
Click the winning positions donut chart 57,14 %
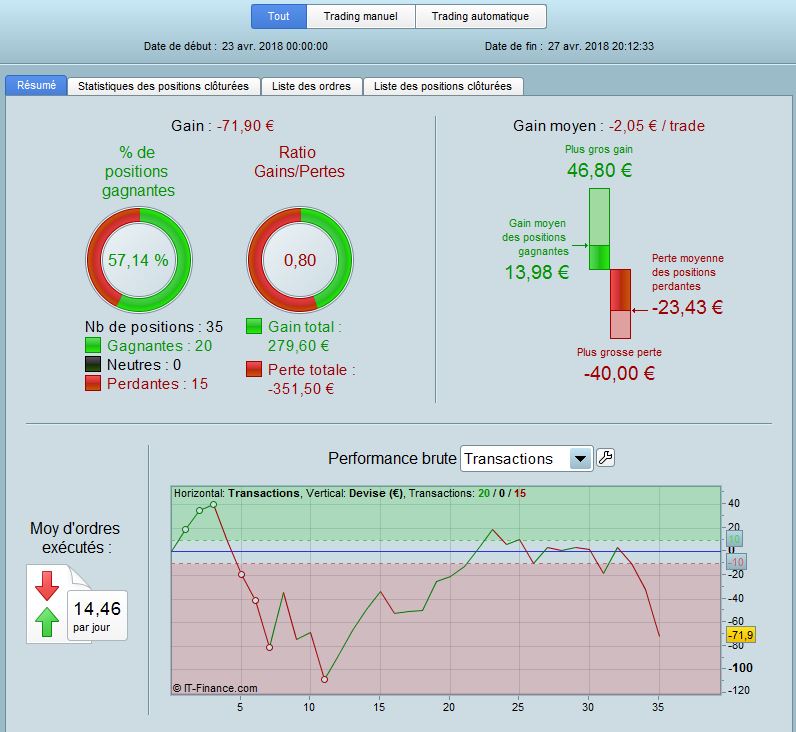[x=139, y=260]
